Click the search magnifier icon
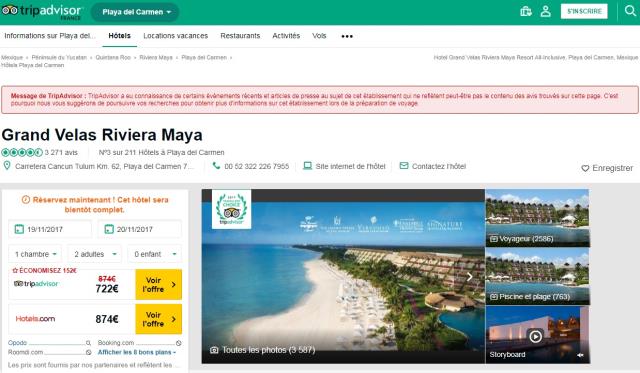 click(x=631, y=11)
